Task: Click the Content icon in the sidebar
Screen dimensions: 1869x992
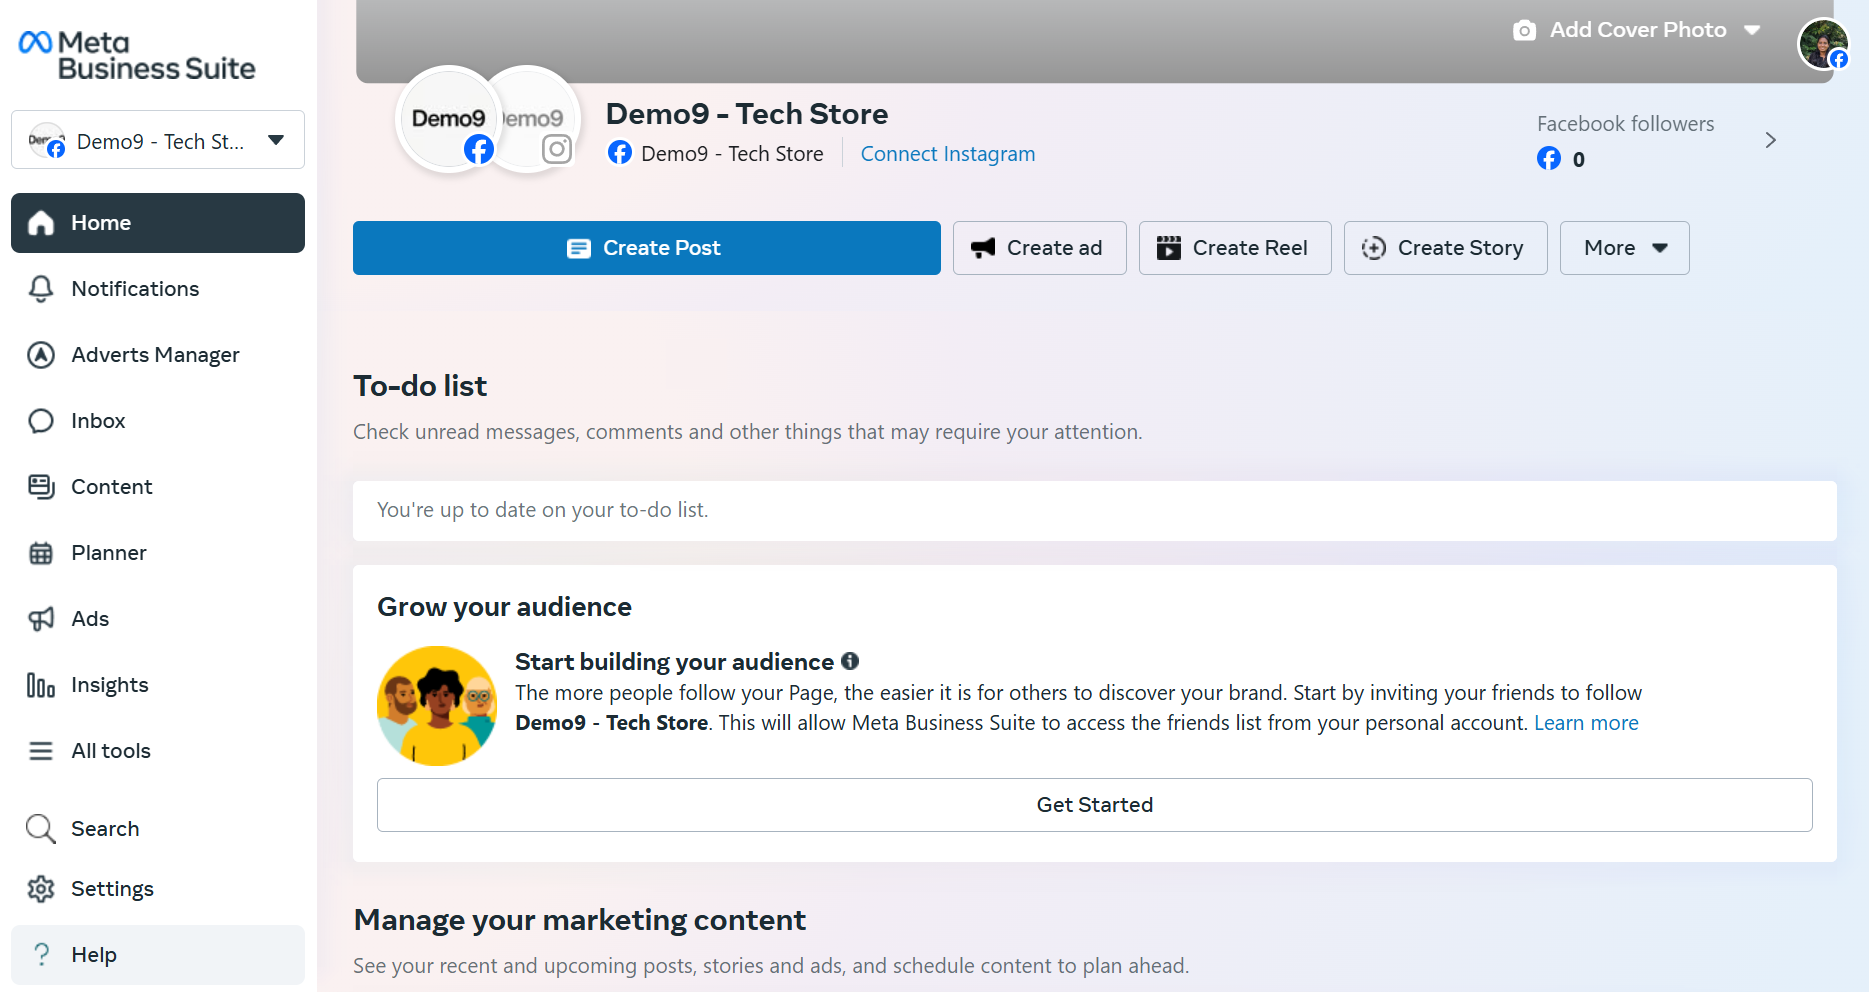Action: tap(41, 487)
